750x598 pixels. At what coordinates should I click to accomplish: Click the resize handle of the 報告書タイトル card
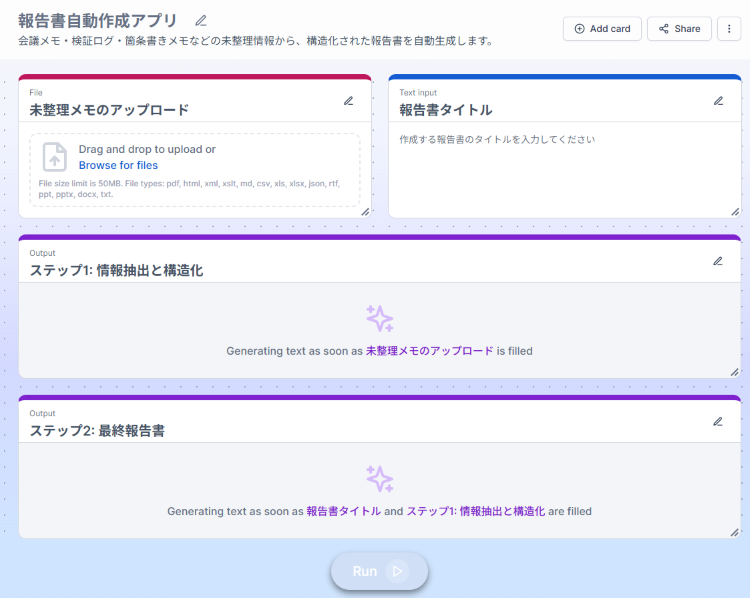point(735,211)
